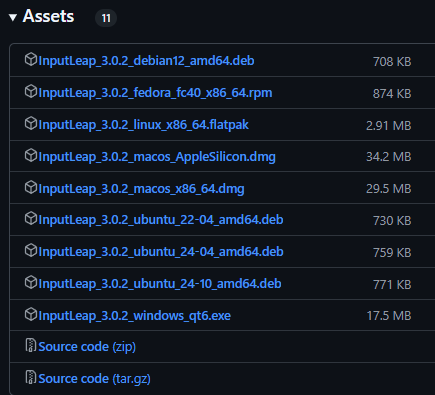Click the 708 KB size text

pos(392,62)
